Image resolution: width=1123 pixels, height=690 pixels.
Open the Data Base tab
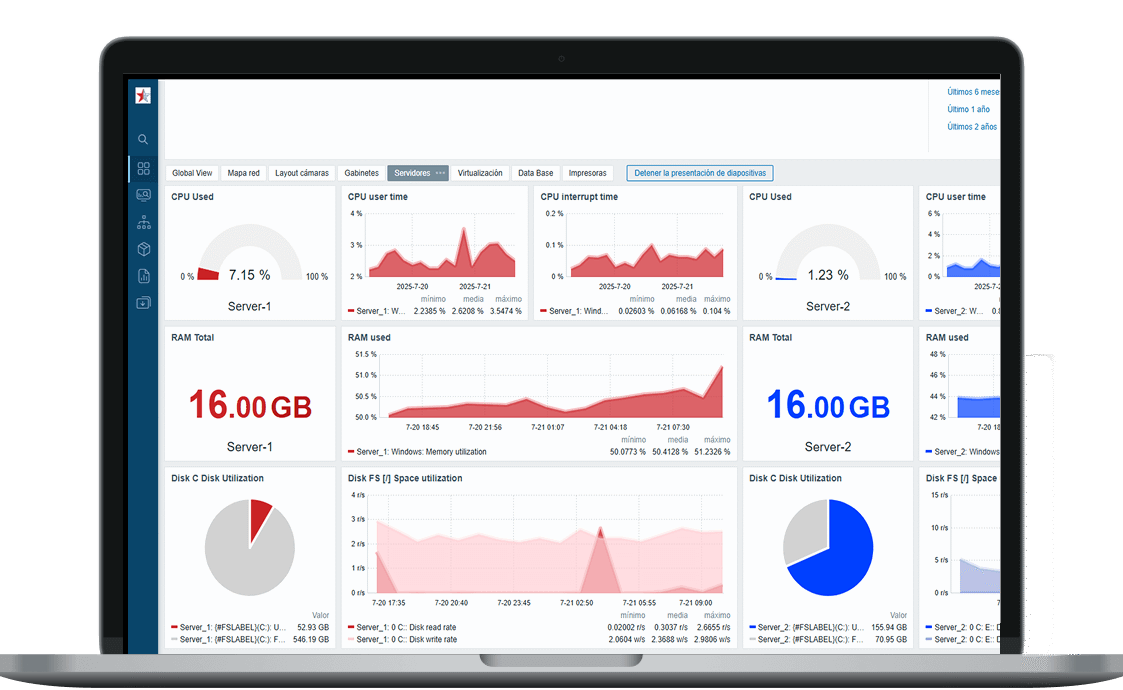pyautogui.click(x=536, y=173)
